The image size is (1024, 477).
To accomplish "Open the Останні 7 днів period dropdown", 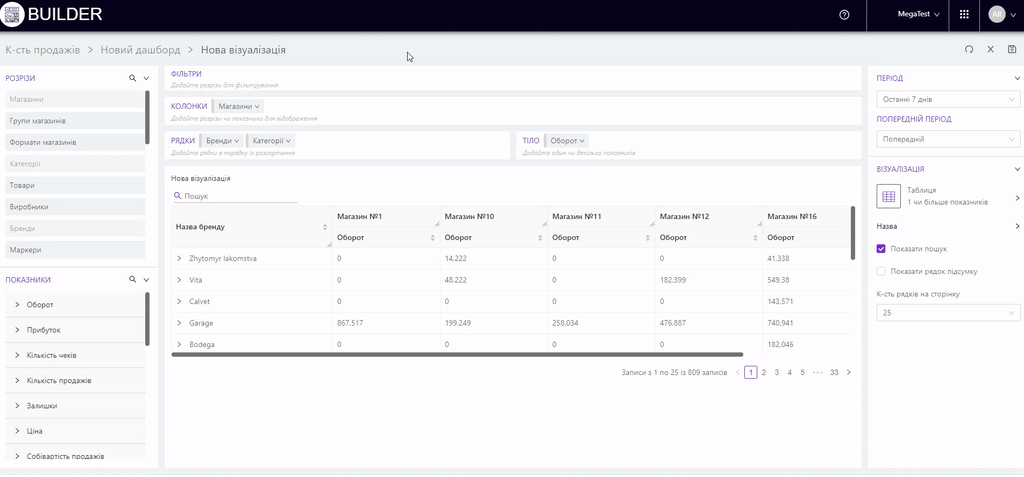I will point(947,99).
